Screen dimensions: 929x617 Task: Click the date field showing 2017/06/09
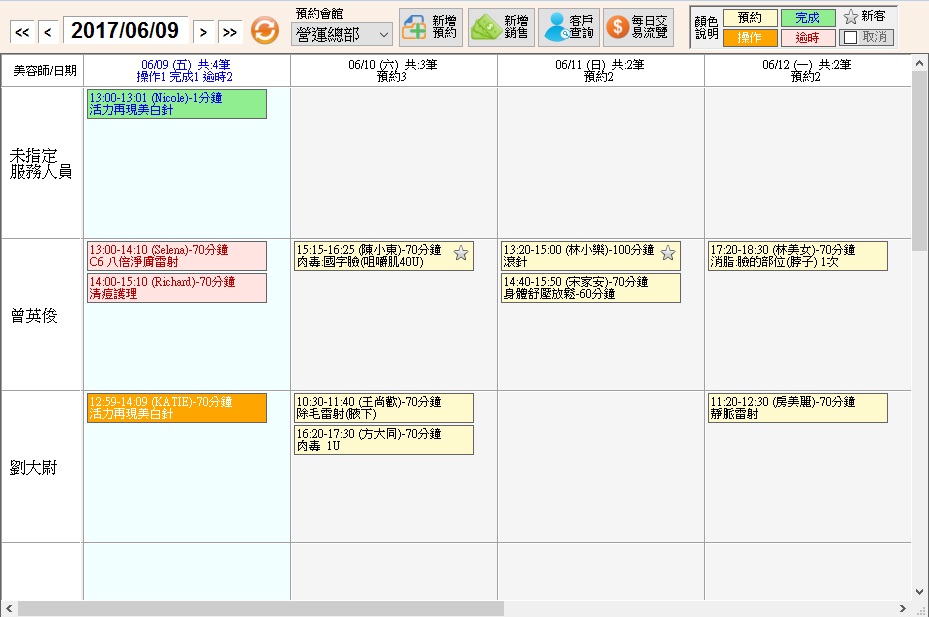pos(125,31)
